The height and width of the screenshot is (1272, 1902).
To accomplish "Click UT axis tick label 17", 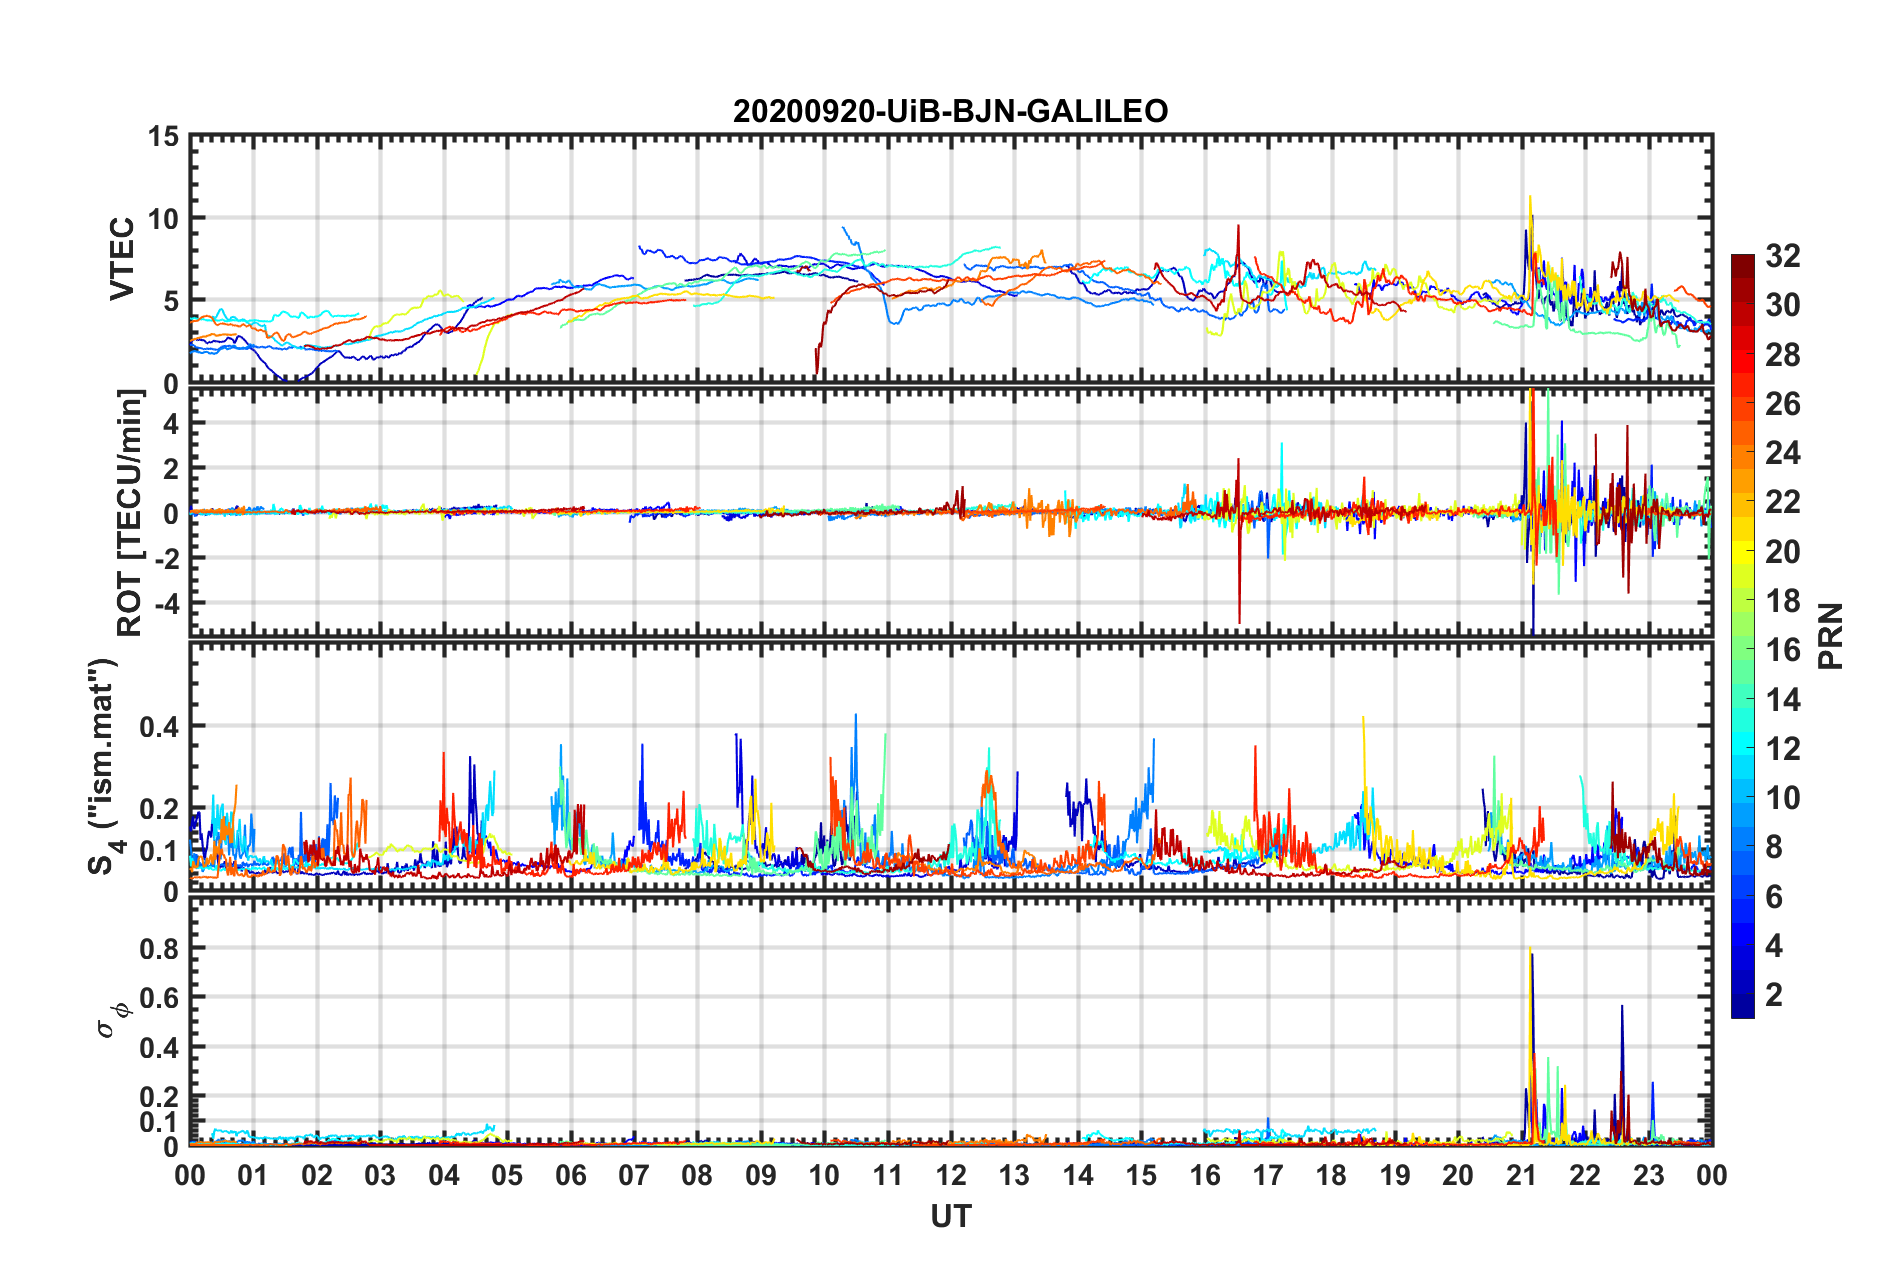I will 1268,1175.
